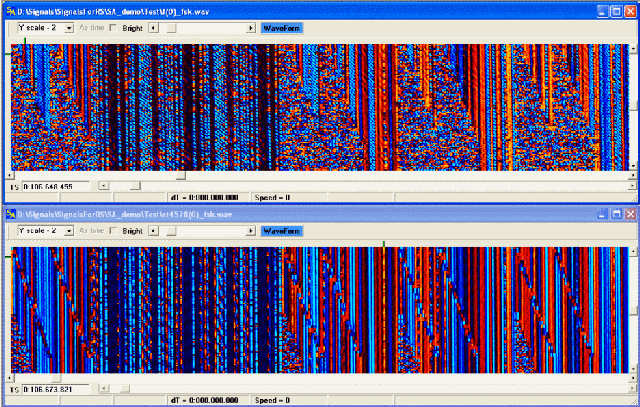Switch to WaveForm in 4578(0)_fsk.wav window
Viewport: 640px width, 407px height.
tap(281, 230)
